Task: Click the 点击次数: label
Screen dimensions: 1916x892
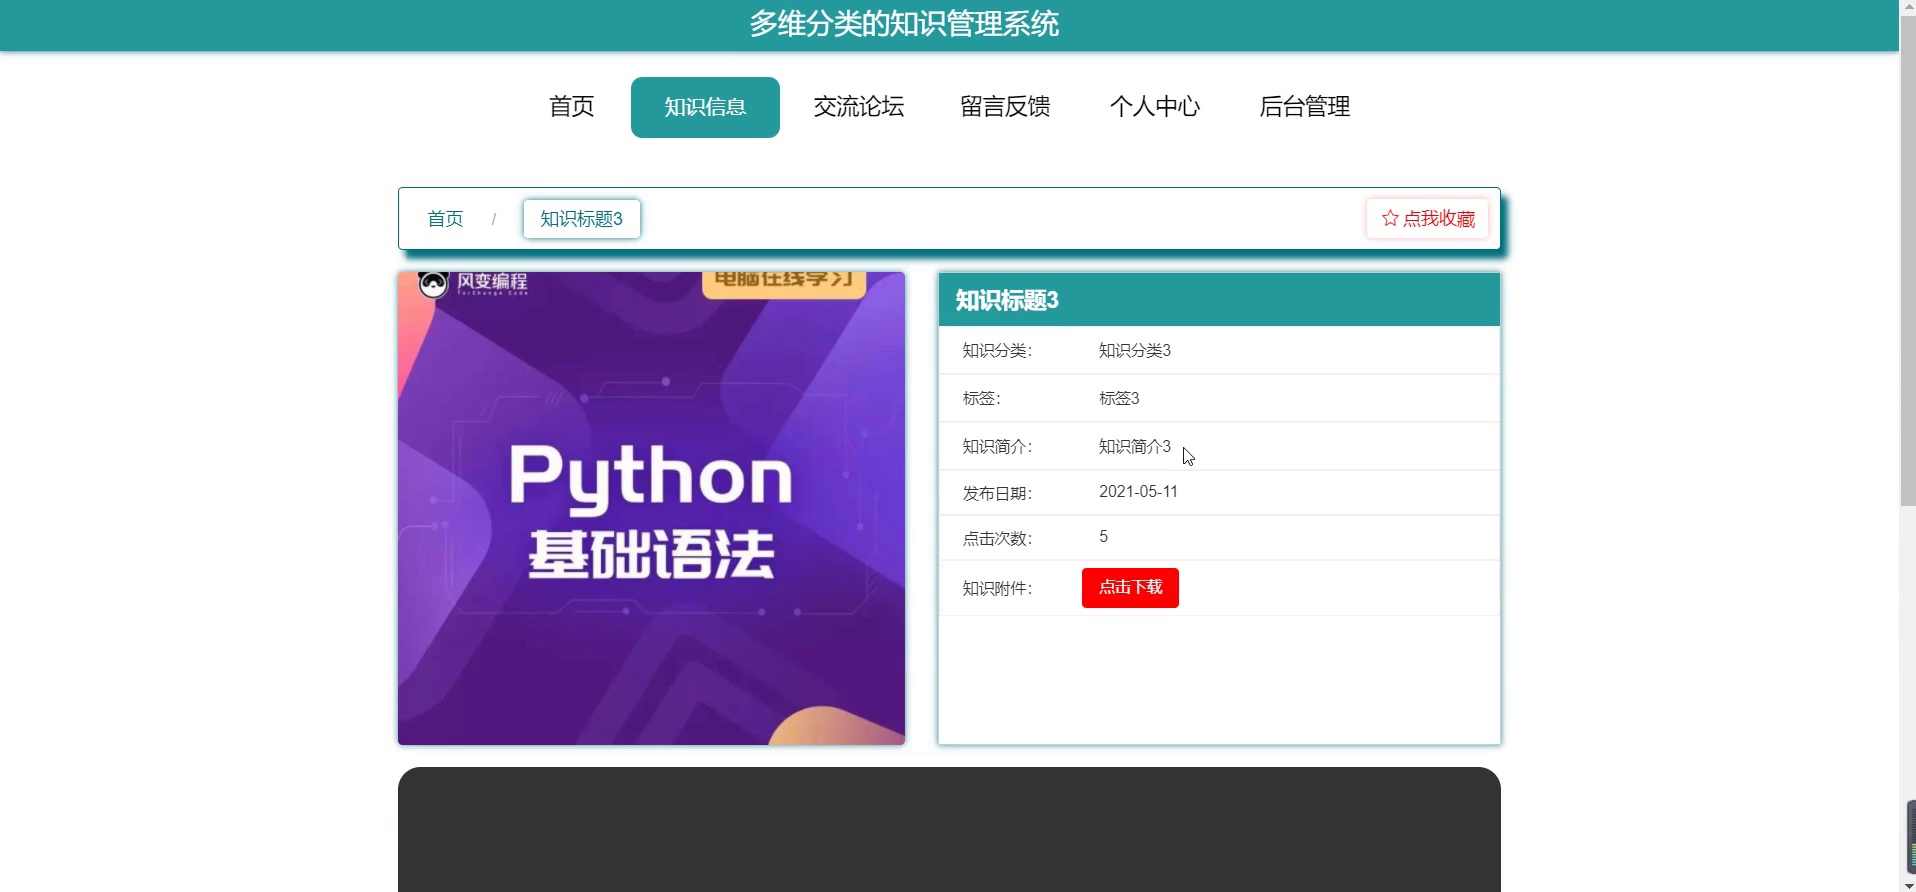Action: click(997, 539)
